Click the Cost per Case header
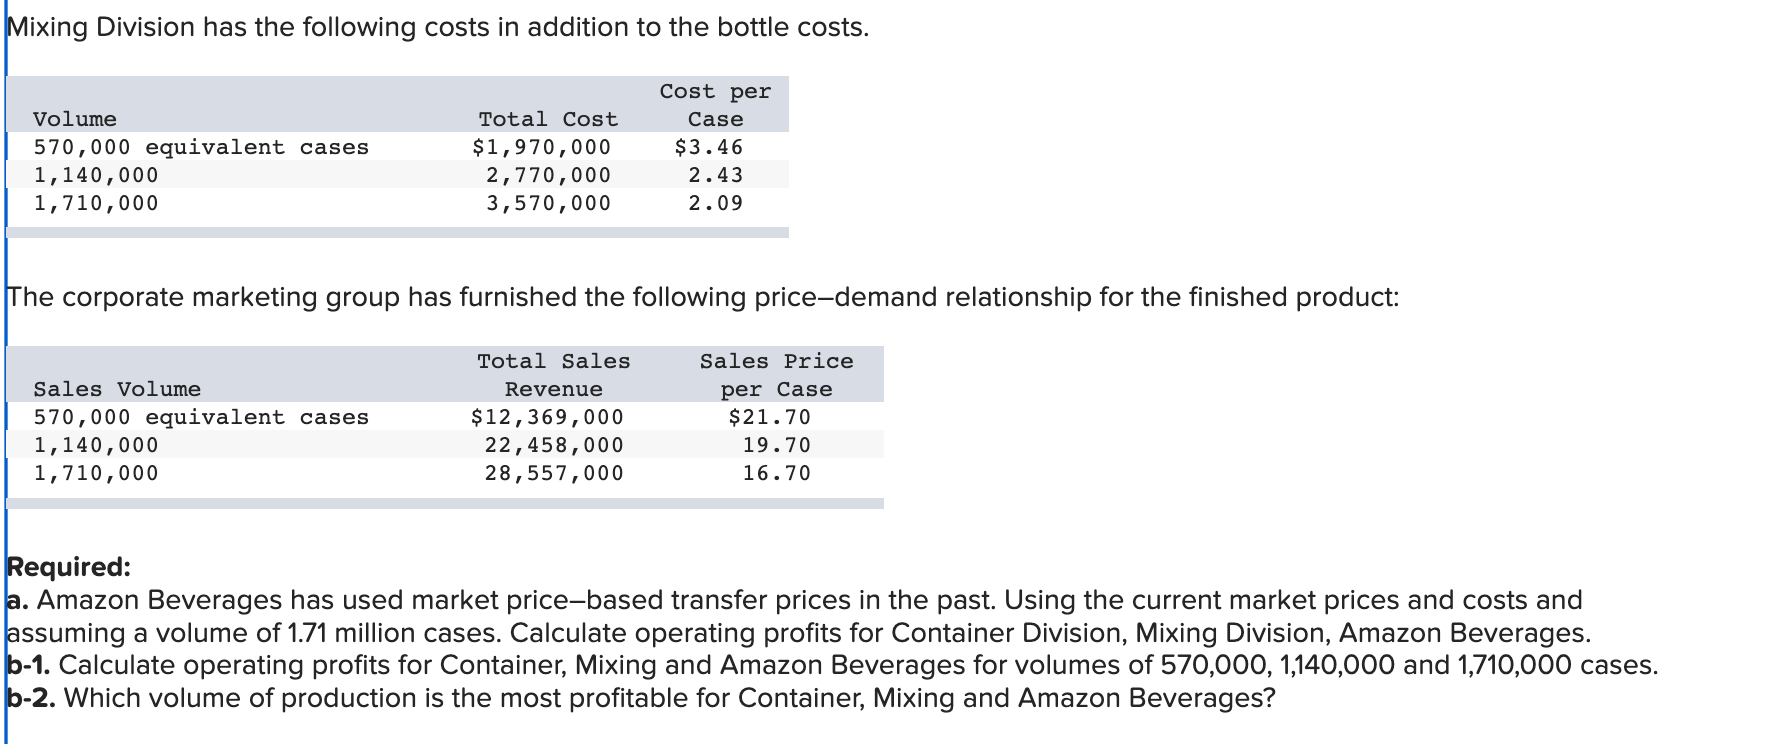Screen dimensions: 1790x744 coord(715,105)
